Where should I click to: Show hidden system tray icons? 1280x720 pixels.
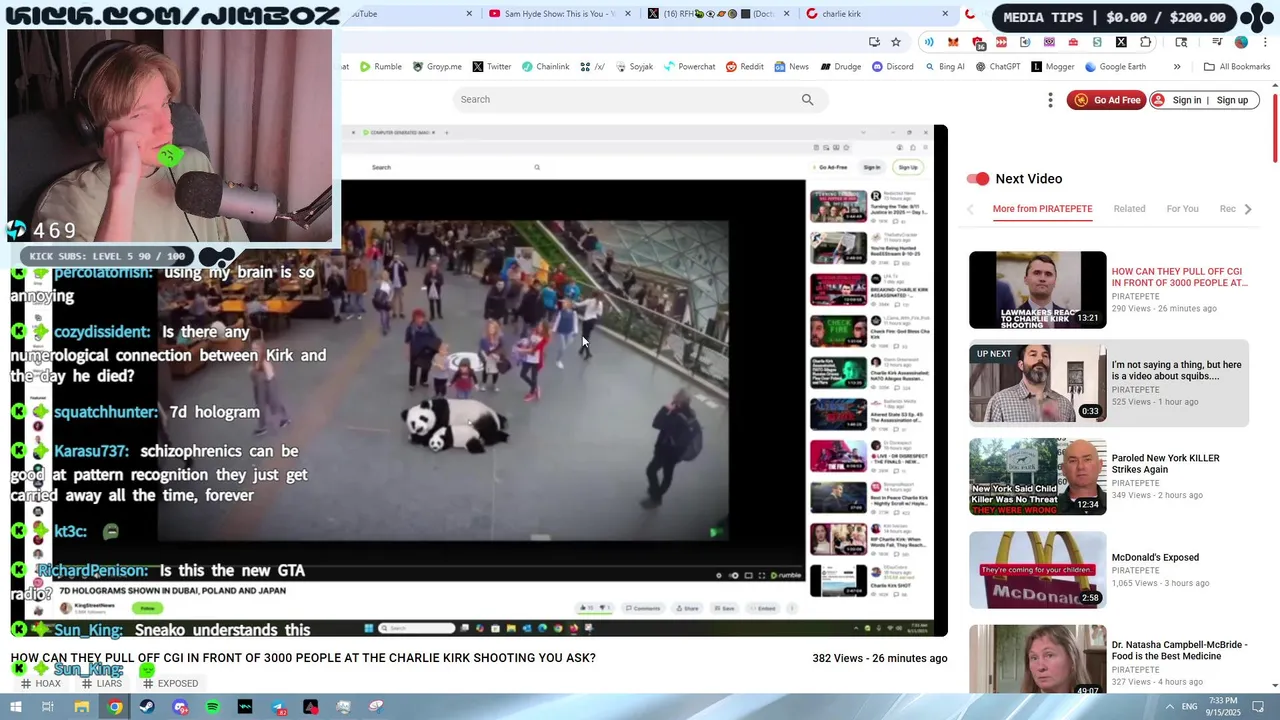(x=1170, y=707)
